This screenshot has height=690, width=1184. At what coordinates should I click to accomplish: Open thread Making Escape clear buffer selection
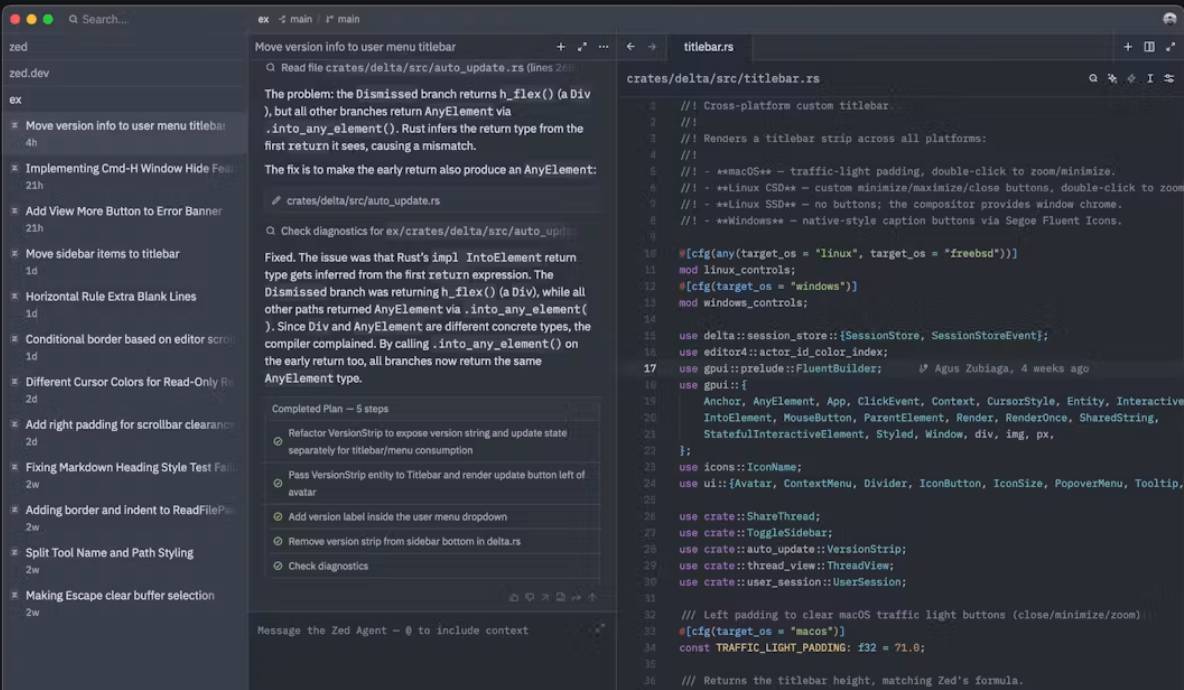125,603
